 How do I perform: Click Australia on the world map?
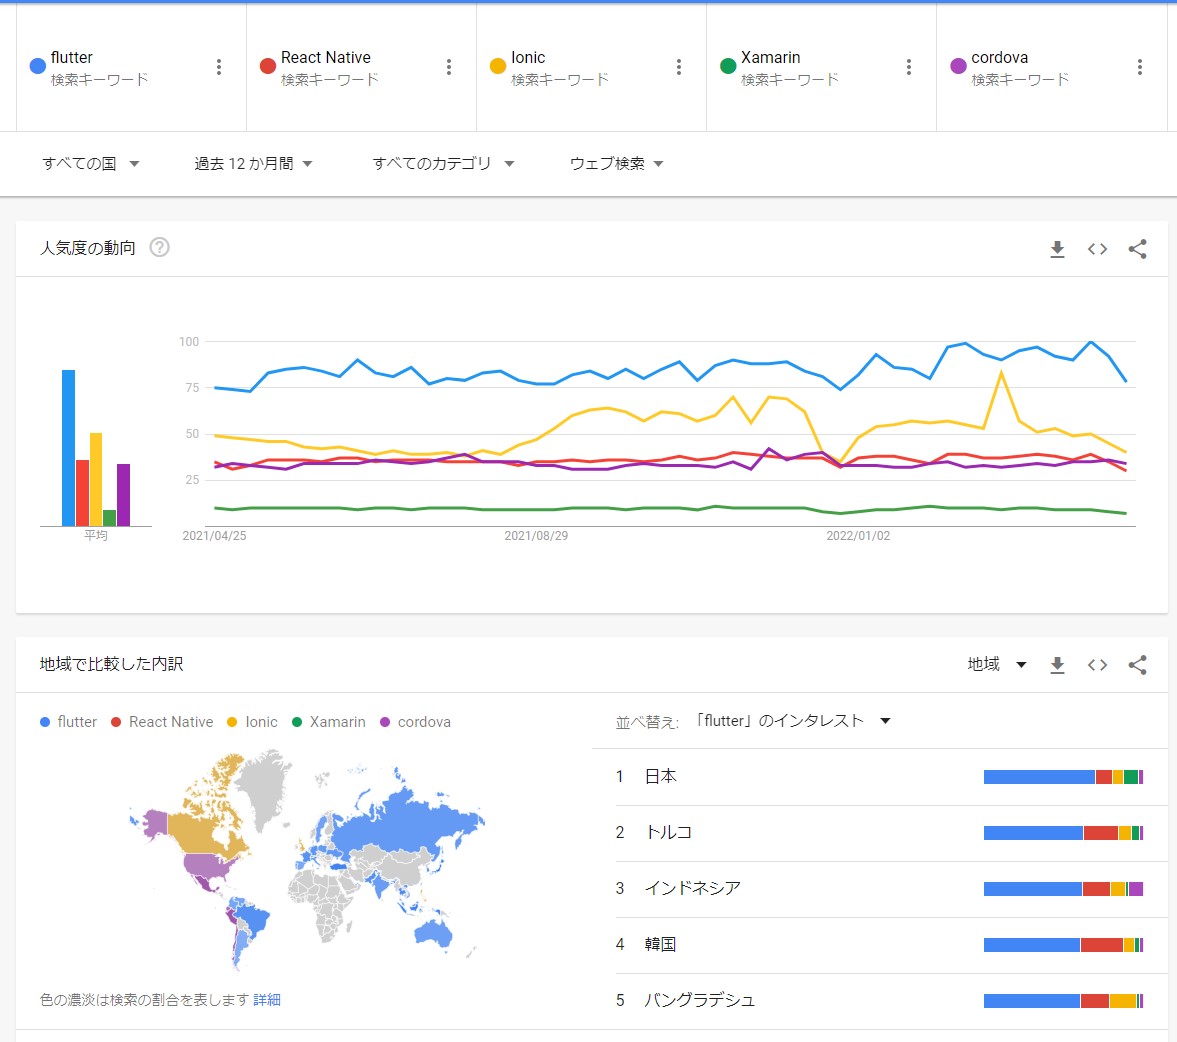(x=434, y=932)
